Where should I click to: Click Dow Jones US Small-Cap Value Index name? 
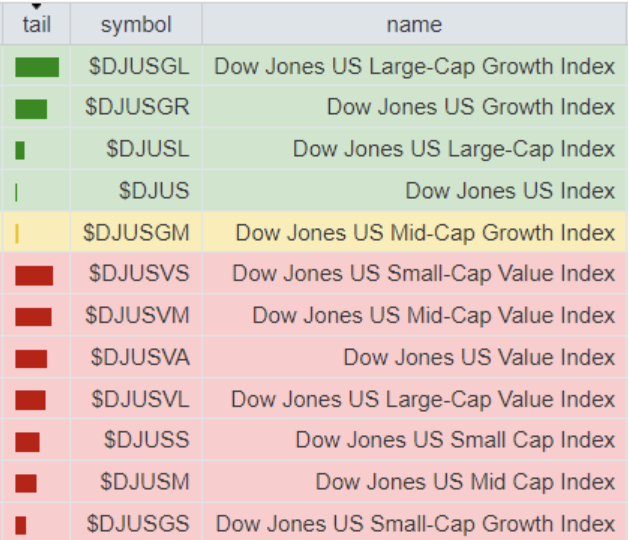coord(423,274)
